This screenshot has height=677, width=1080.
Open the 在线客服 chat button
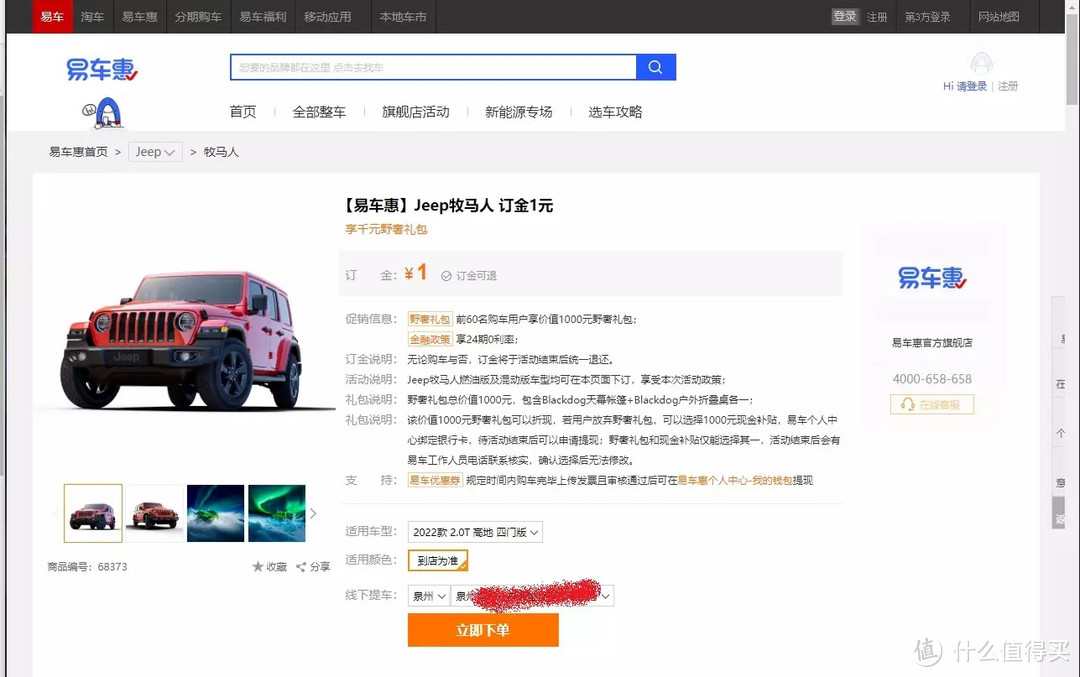pyautogui.click(x=932, y=404)
